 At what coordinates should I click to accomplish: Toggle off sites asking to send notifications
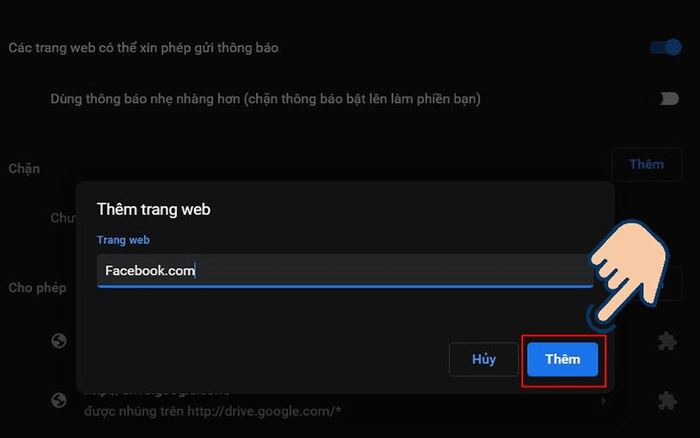coord(666,47)
